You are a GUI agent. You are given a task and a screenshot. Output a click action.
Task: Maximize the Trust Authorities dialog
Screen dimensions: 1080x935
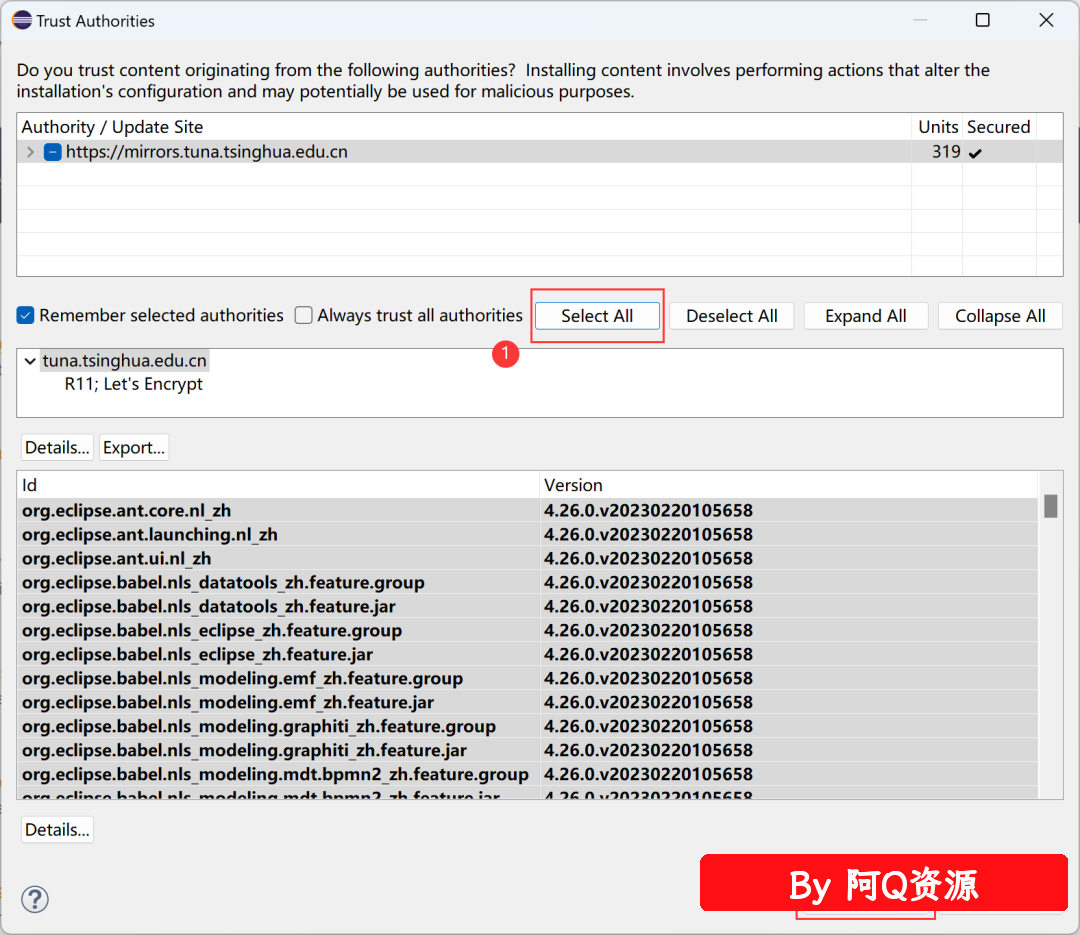[x=983, y=20]
